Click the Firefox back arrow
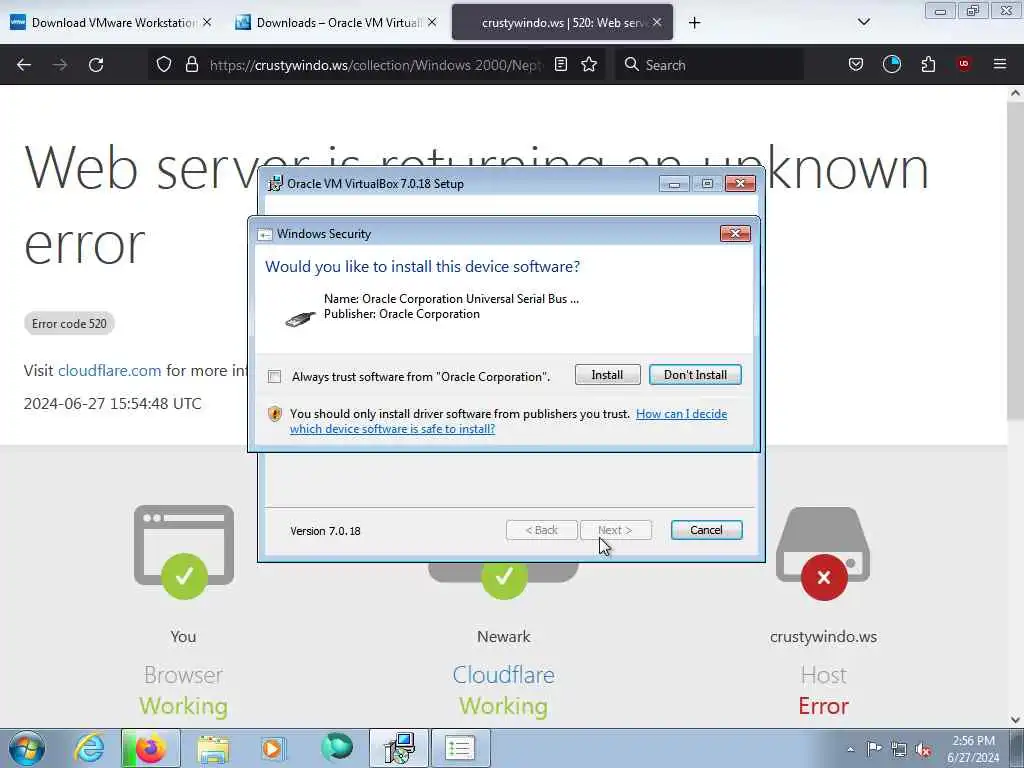Screen dimensions: 1024x768 [24, 65]
